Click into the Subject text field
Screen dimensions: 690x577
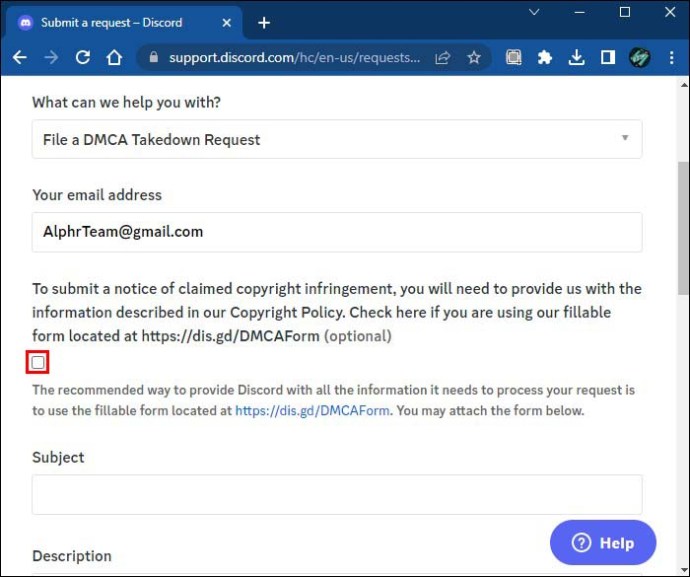(x=336, y=495)
